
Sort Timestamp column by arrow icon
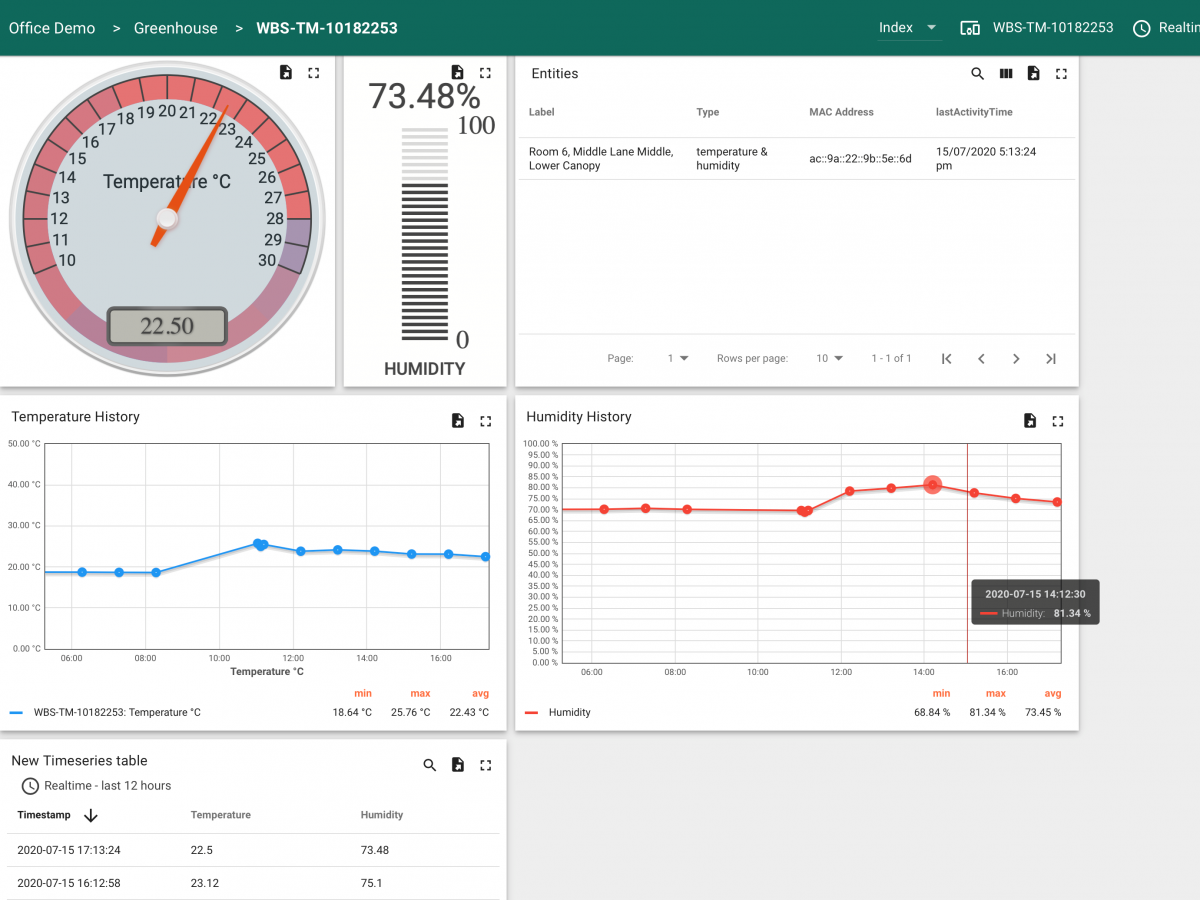pos(91,815)
